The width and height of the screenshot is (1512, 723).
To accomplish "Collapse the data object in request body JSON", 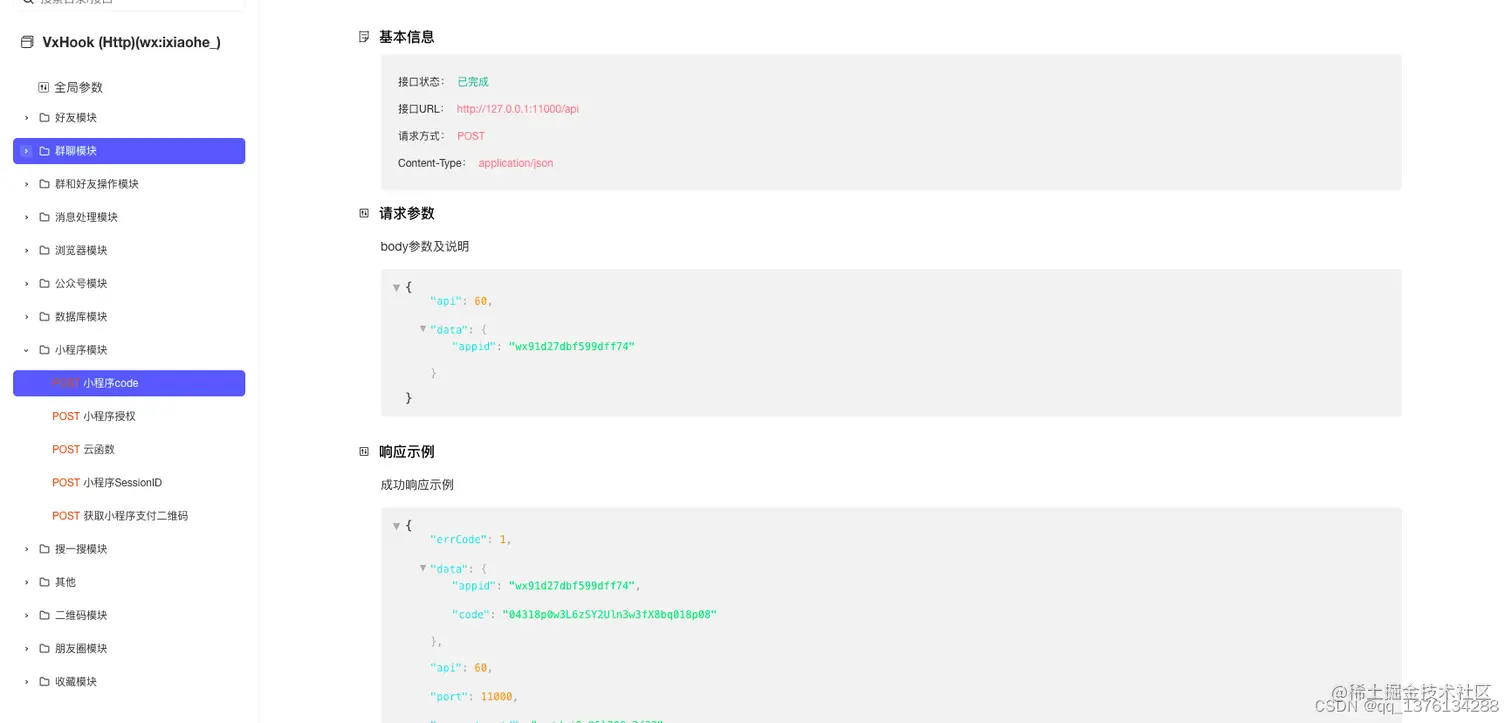I will point(422,328).
